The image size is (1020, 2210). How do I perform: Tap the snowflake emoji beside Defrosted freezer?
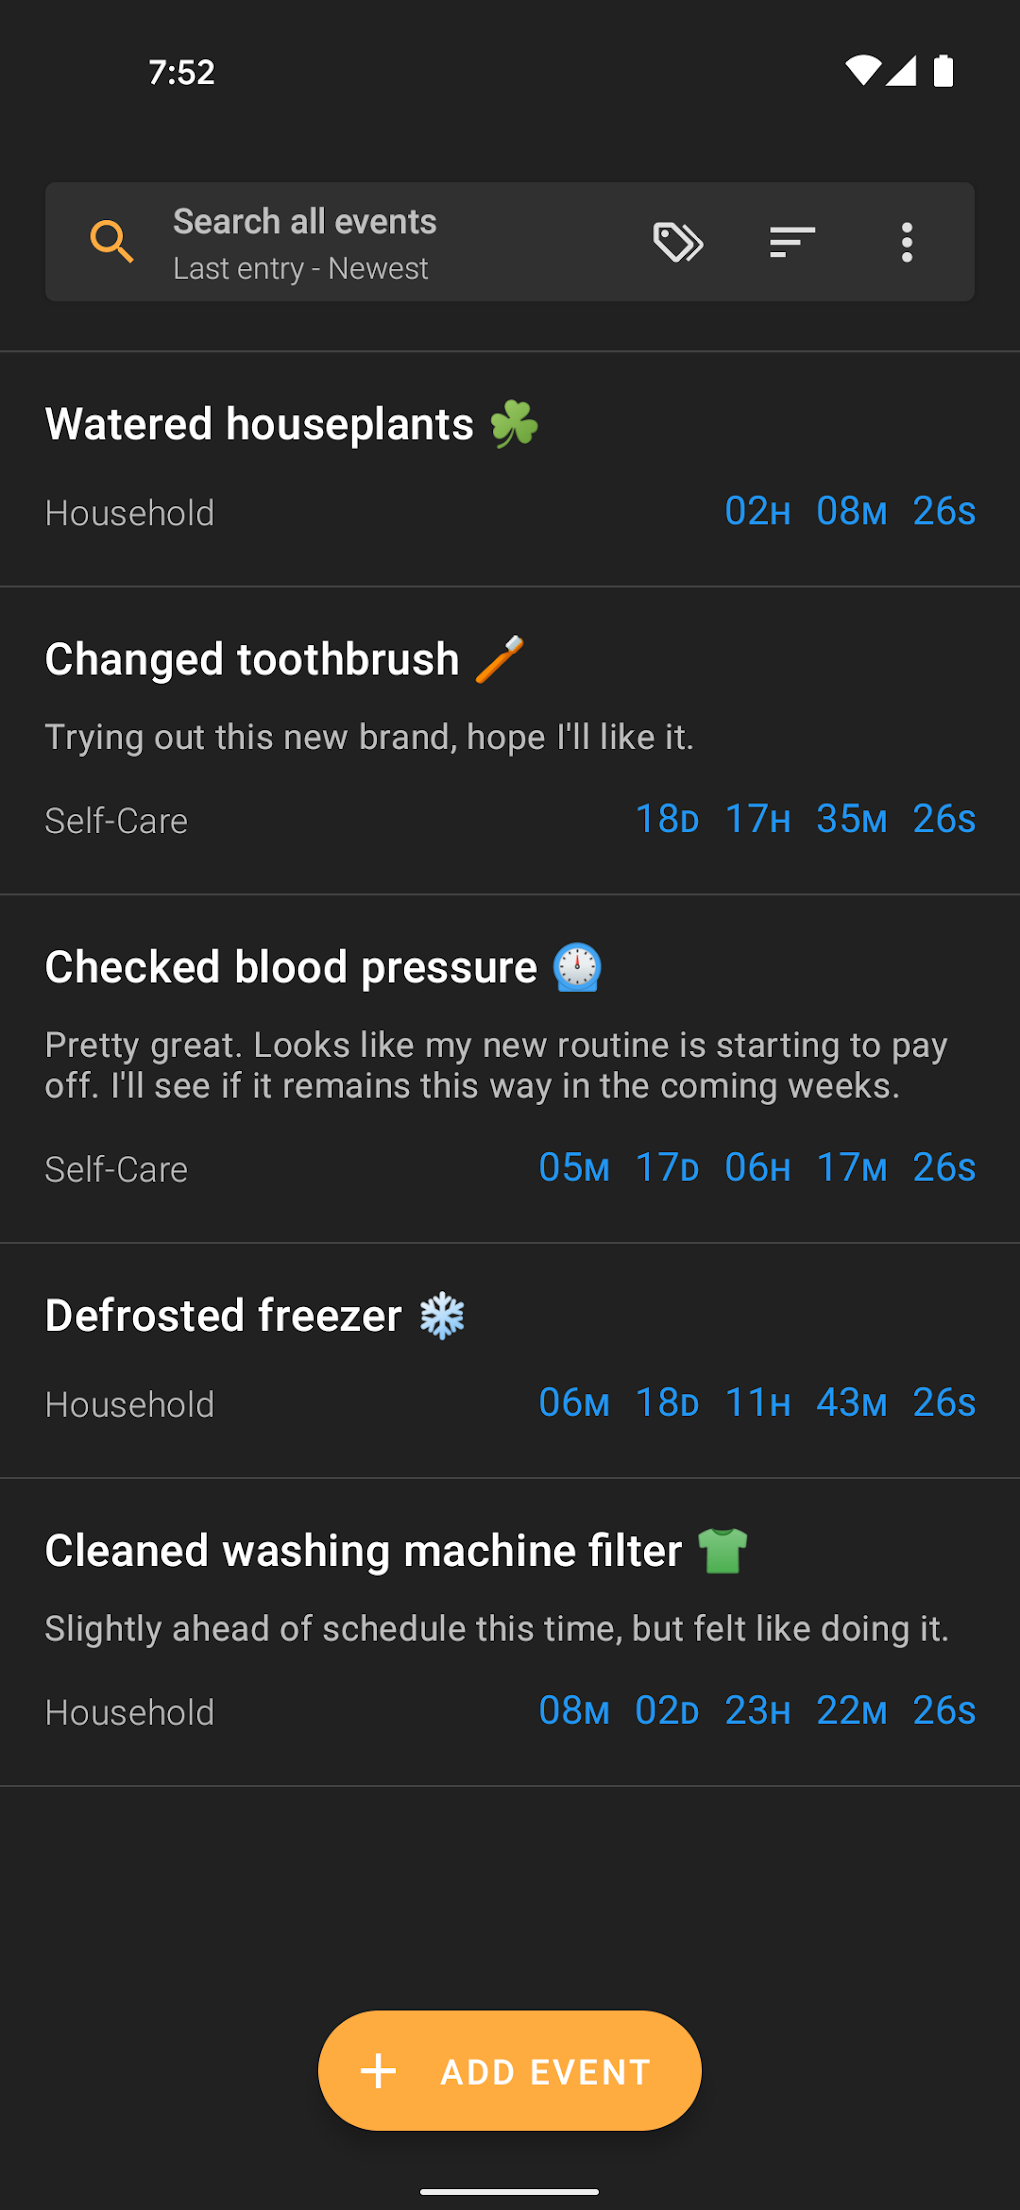point(442,1316)
